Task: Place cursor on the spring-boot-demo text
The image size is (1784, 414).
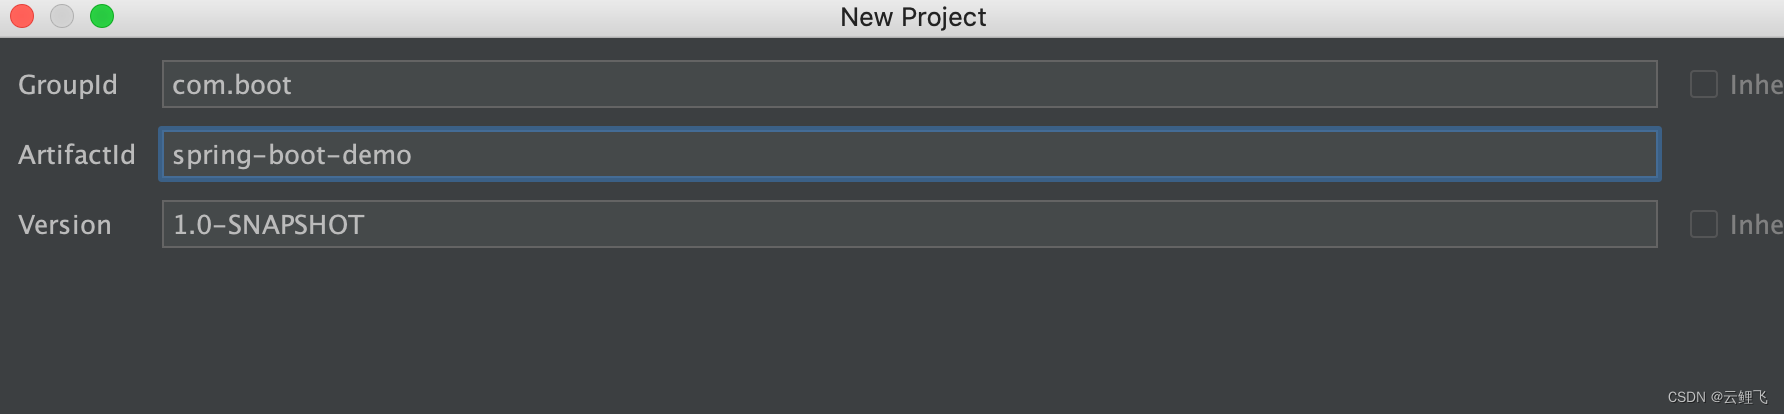Action: (x=292, y=155)
